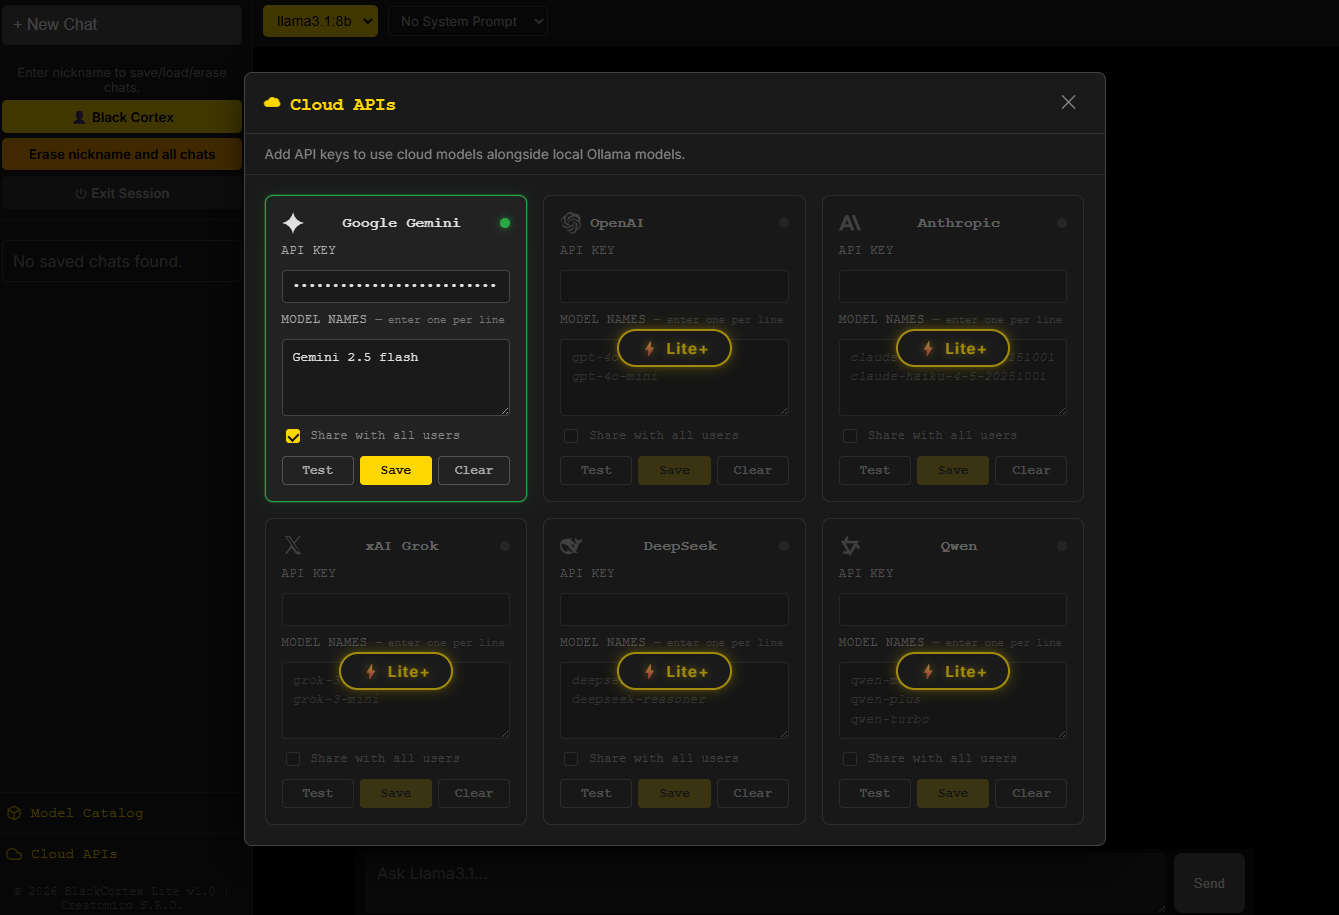Click Test on the OpenAI card

(596, 470)
